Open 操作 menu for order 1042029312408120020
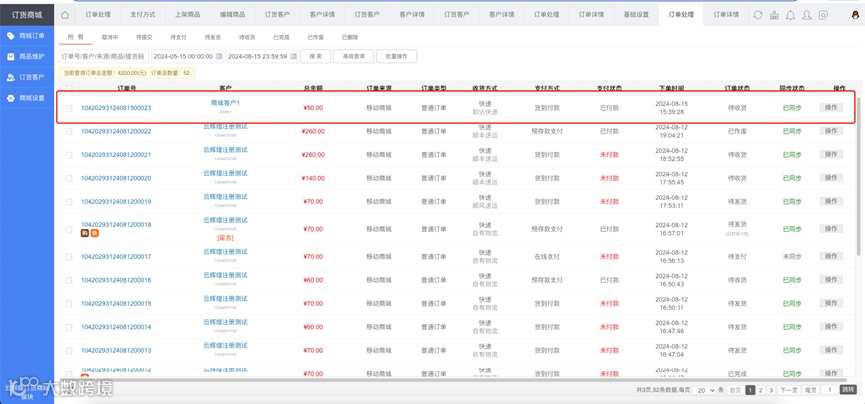Image resolution: width=865 pixels, height=404 pixels. 831,178
